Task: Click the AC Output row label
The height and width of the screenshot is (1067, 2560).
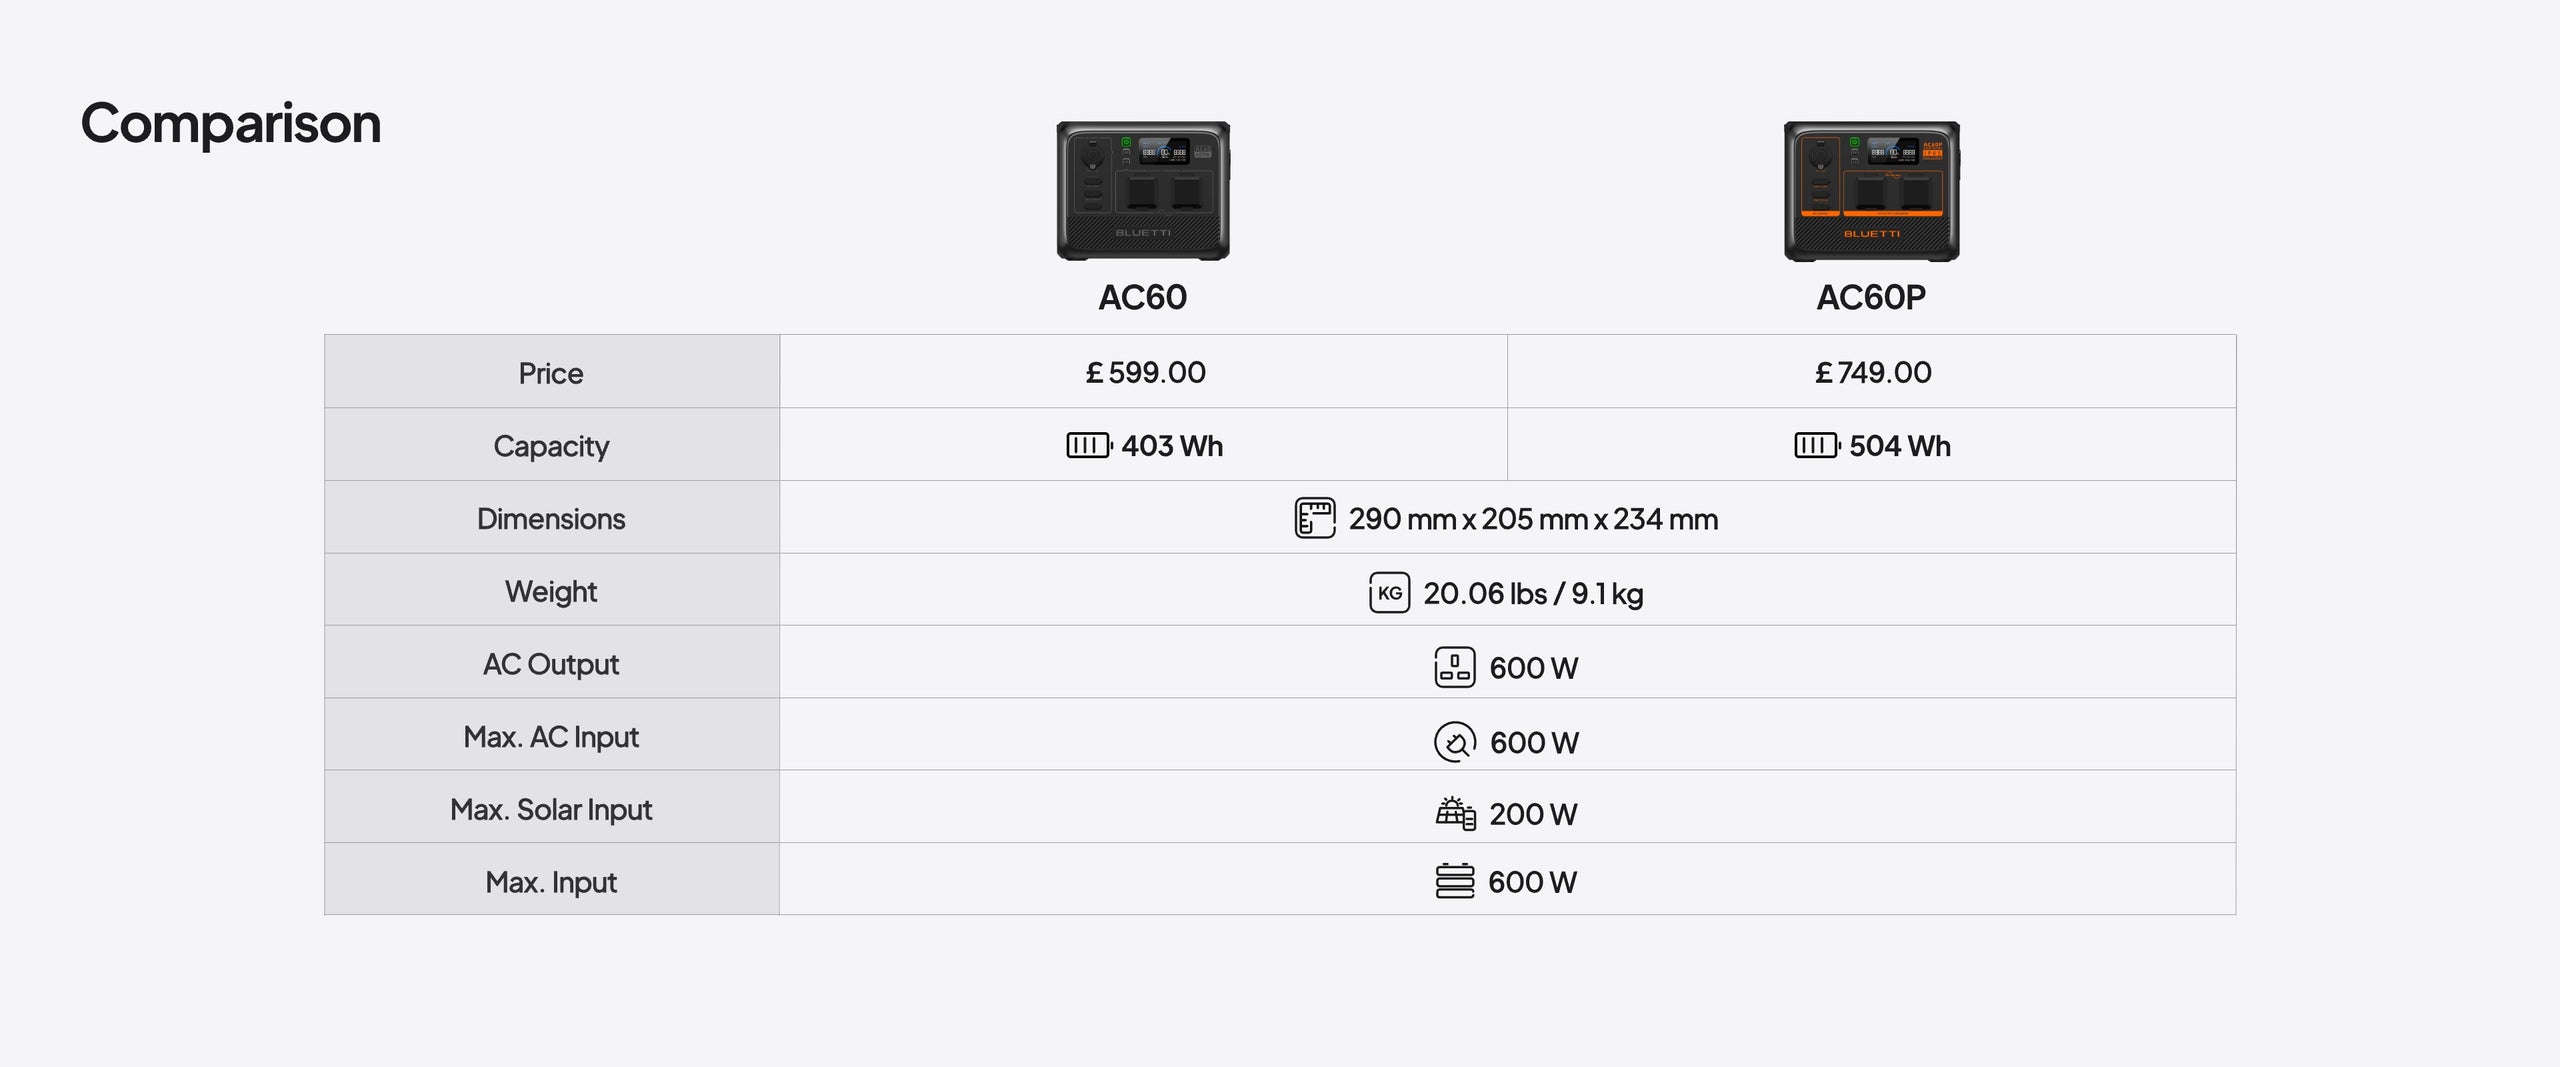Action: coord(551,664)
